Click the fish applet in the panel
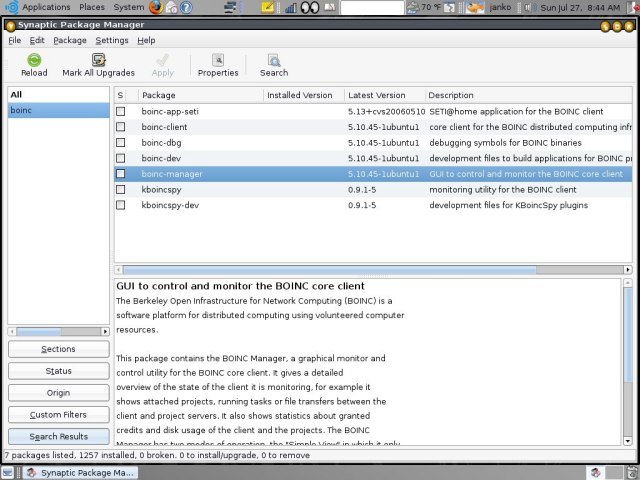 [x=475, y=7]
